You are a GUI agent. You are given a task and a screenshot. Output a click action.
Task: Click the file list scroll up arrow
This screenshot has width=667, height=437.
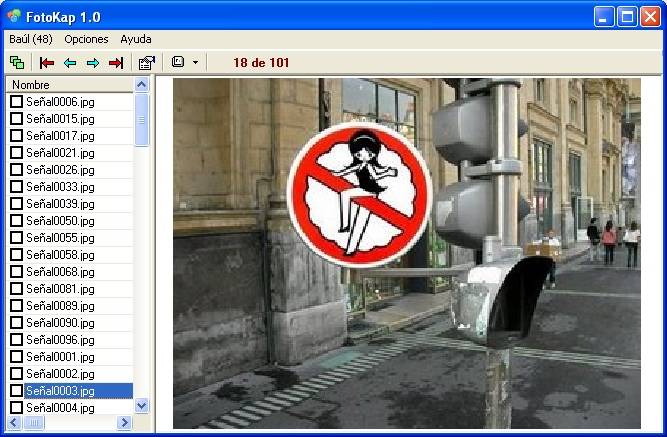(x=142, y=84)
